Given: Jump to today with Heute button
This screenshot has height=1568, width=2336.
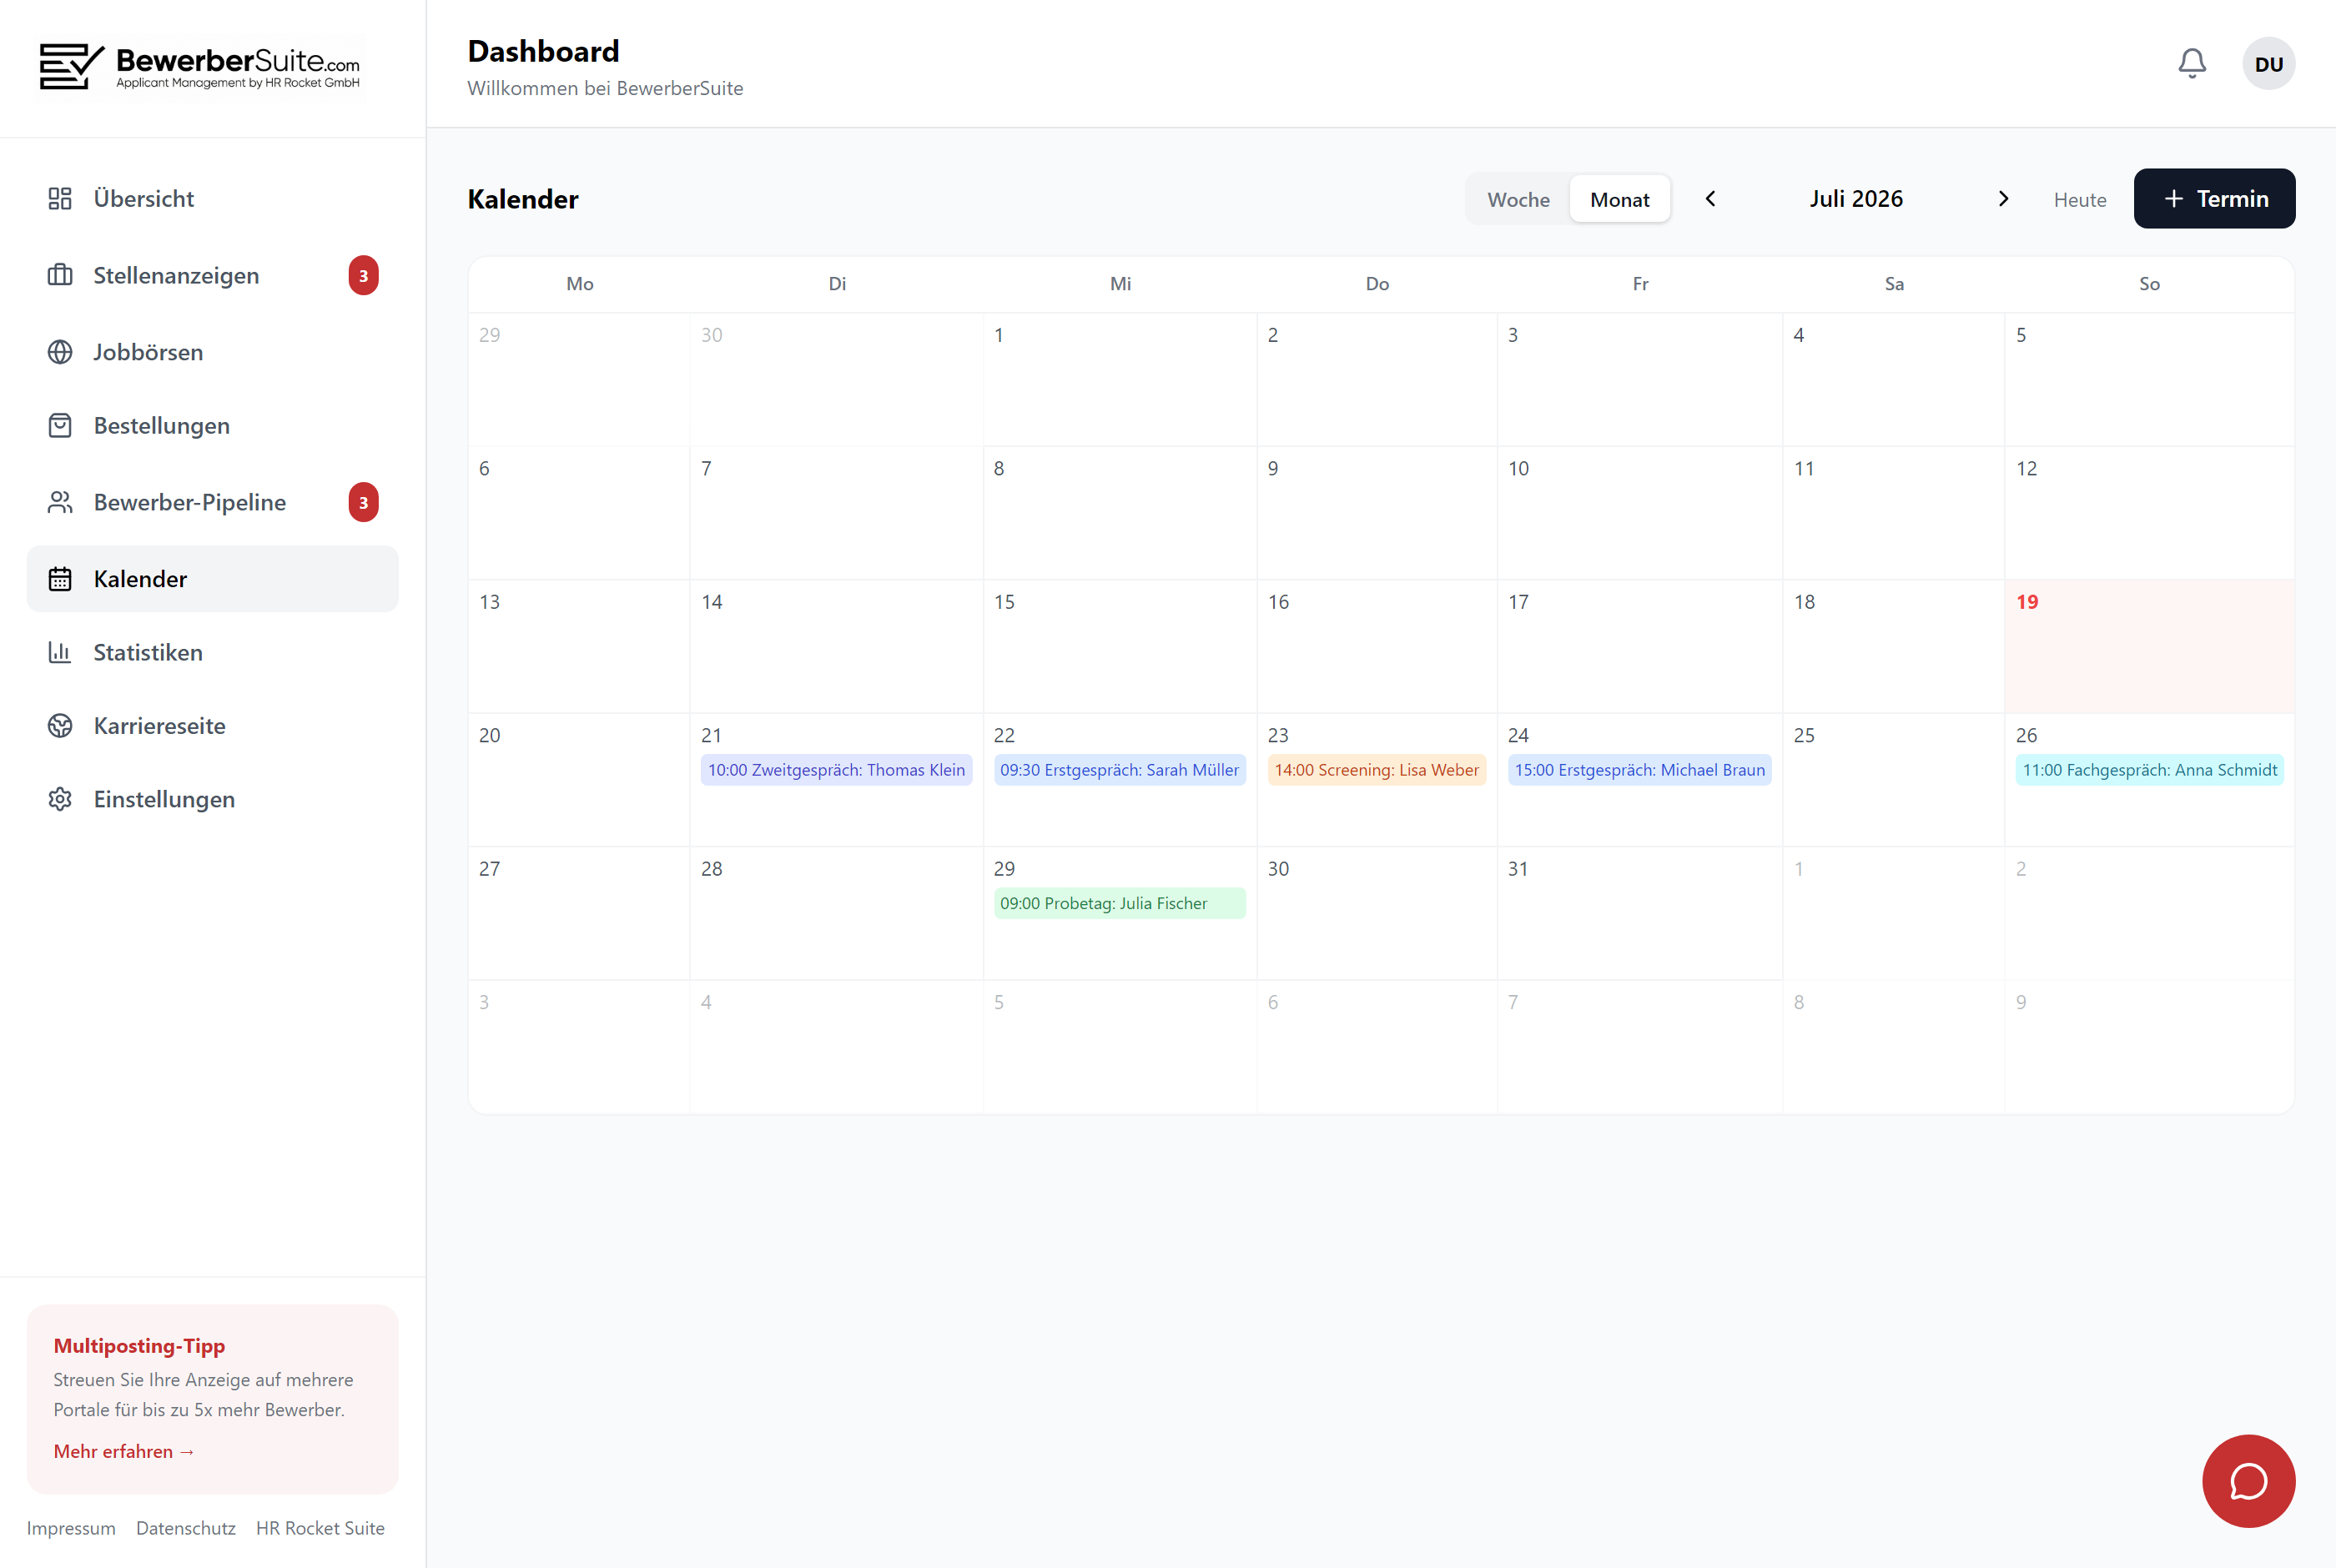Looking at the screenshot, I should point(2080,199).
